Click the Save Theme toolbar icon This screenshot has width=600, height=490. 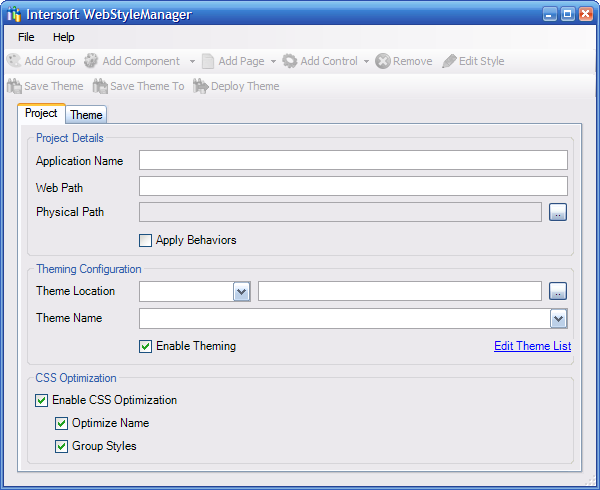coord(14,86)
